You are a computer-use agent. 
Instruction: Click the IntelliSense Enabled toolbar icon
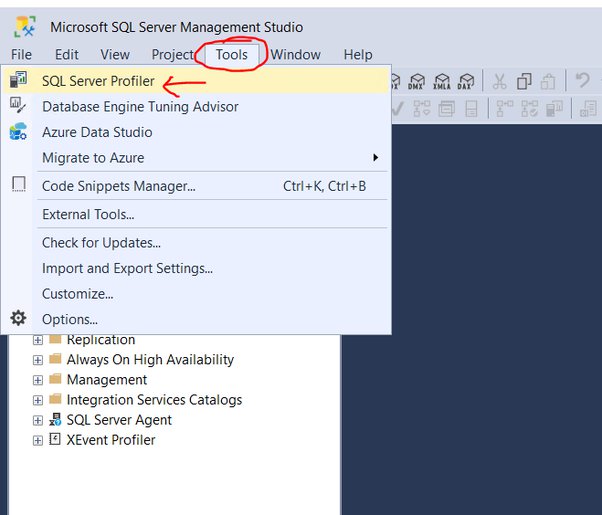[x=471, y=109]
